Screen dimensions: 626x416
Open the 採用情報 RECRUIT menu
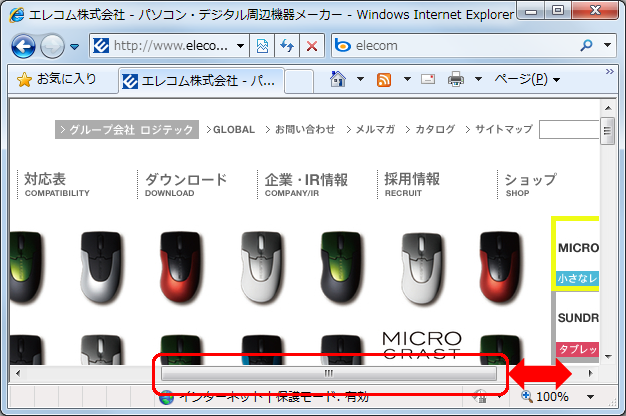tap(412, 184)
